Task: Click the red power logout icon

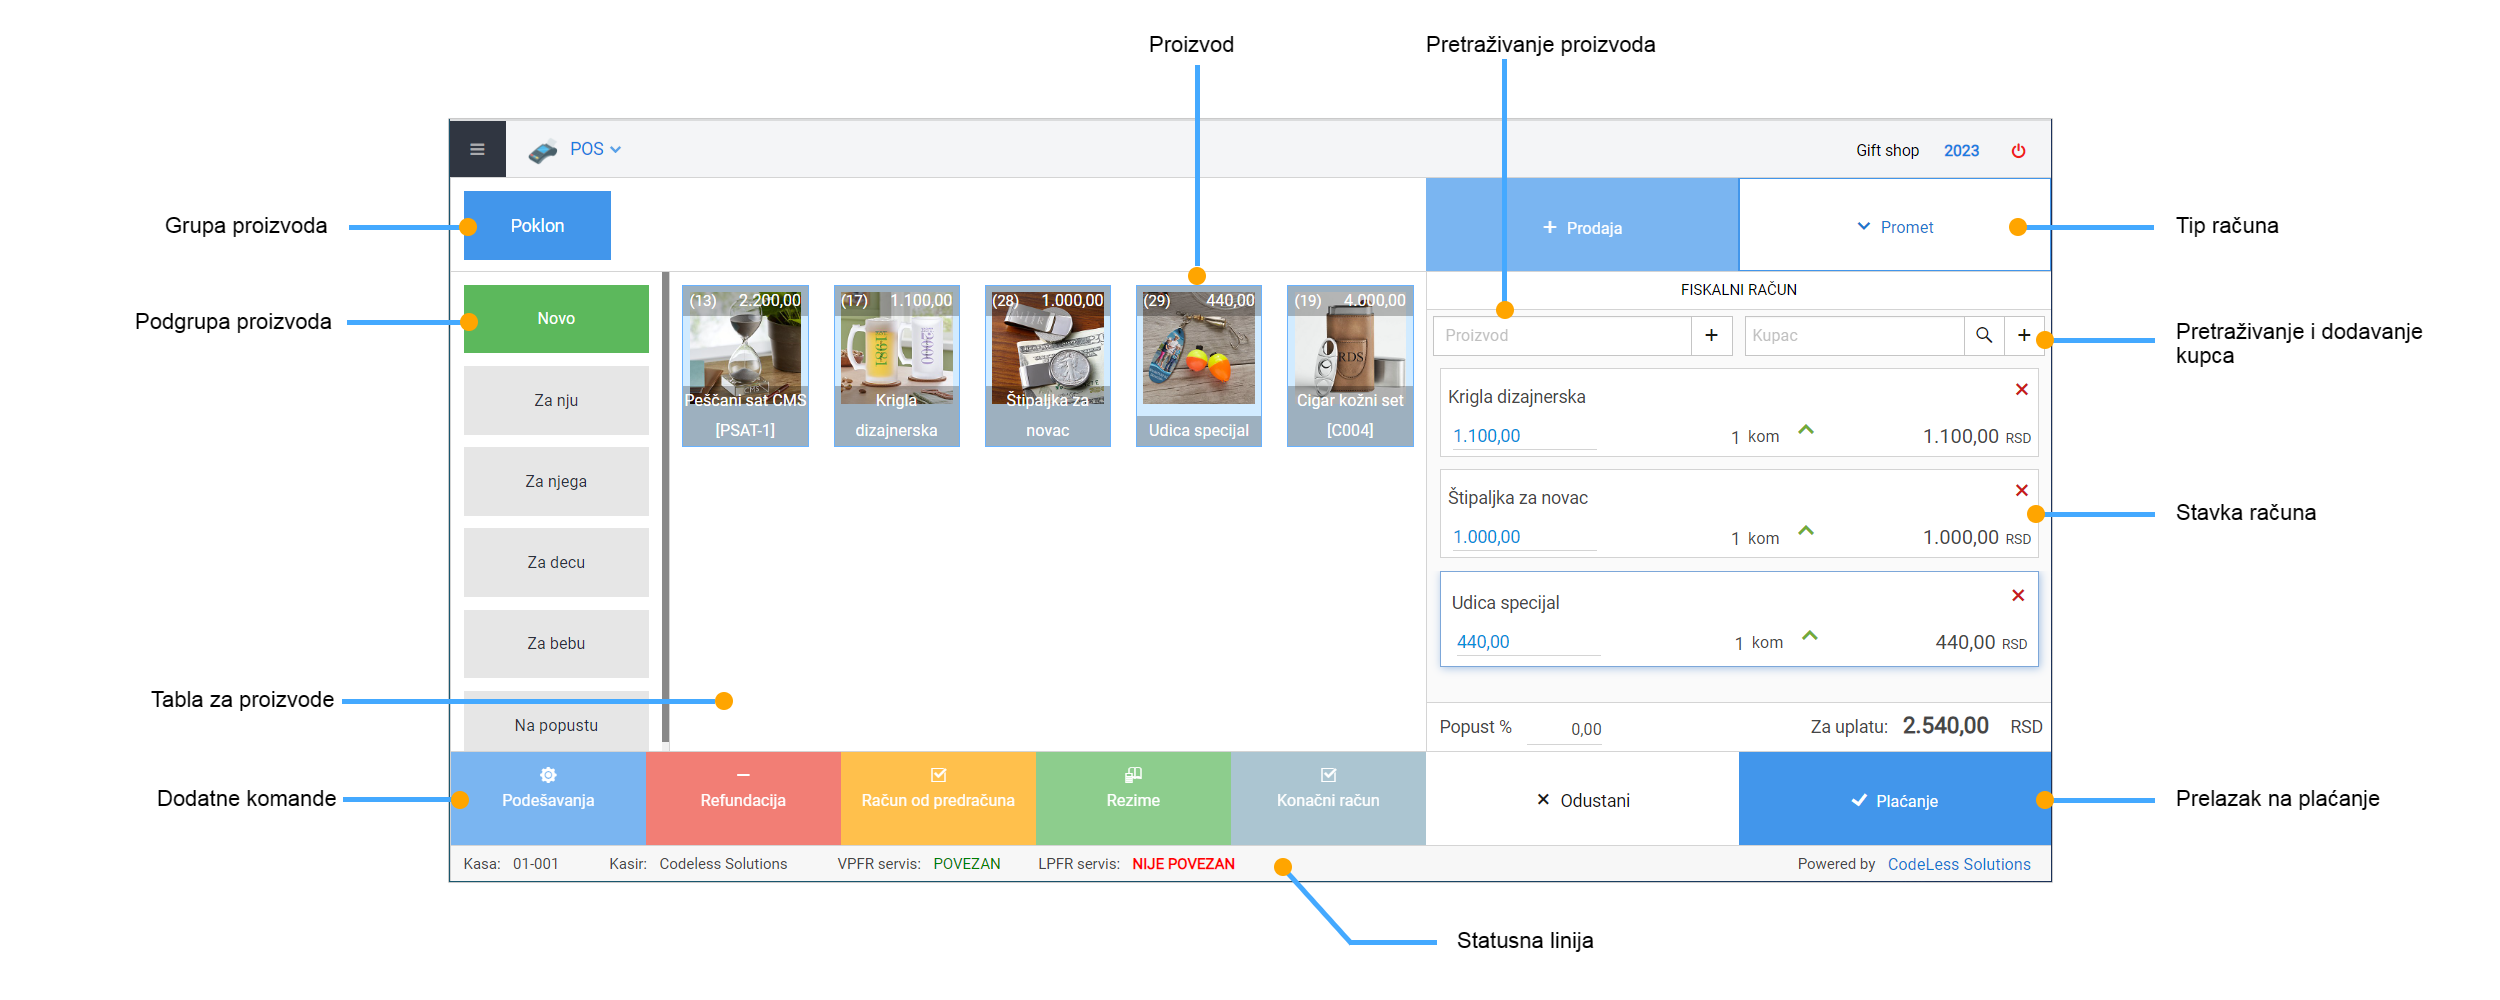Action: 2018,150
